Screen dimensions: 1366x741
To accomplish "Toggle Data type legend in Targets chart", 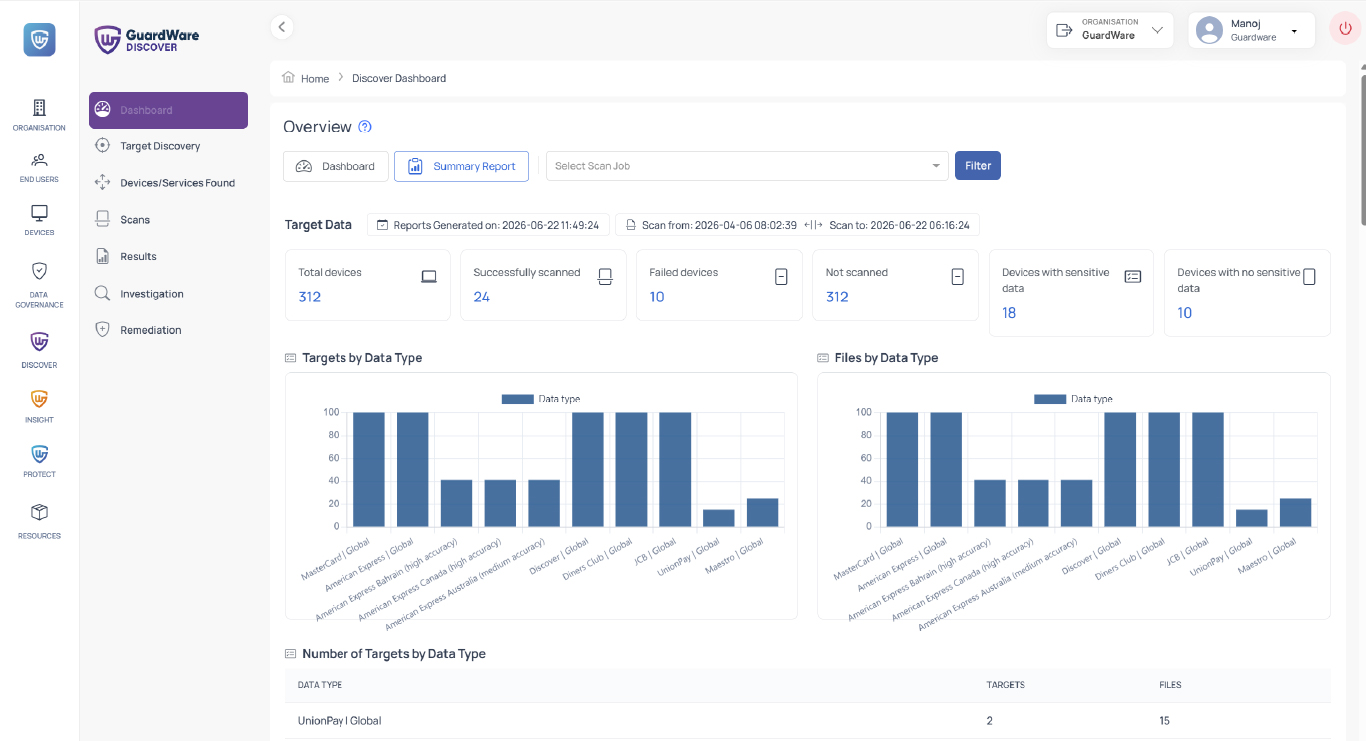I will coord(541,399).
